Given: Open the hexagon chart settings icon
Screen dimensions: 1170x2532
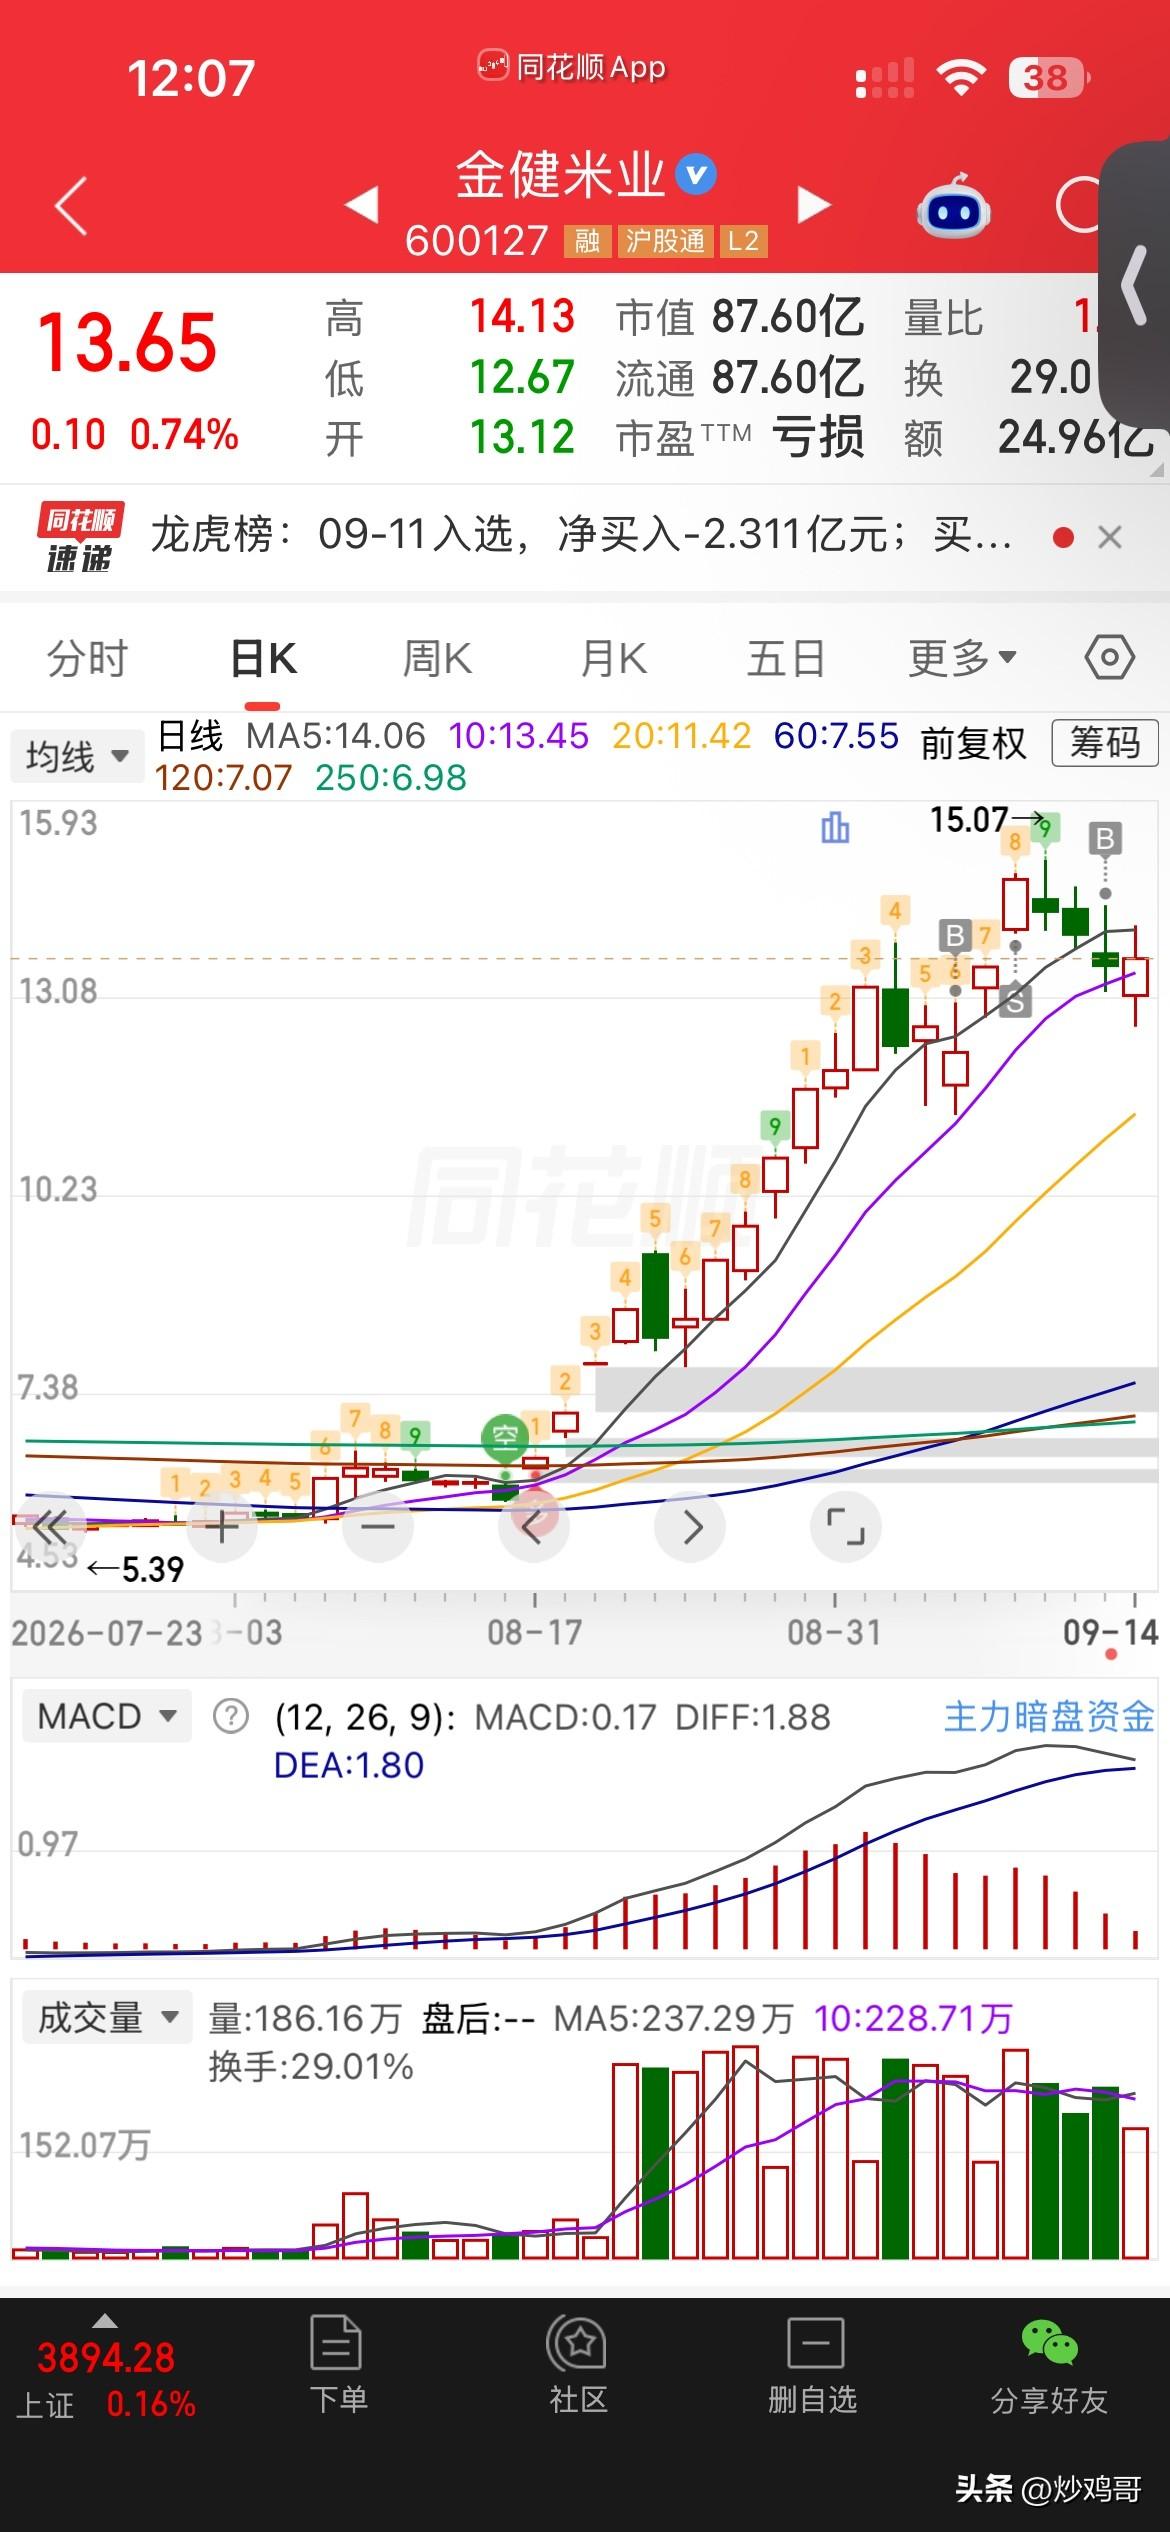Looking at the screenshot, I should point(1109,657).
